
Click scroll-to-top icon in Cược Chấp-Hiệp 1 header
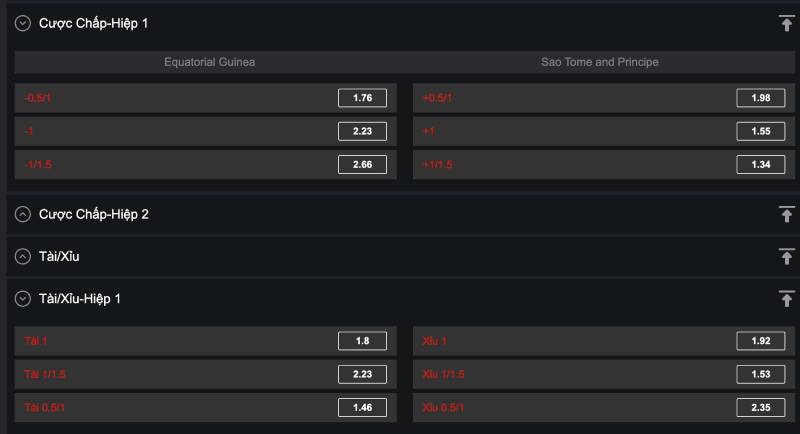786,23
